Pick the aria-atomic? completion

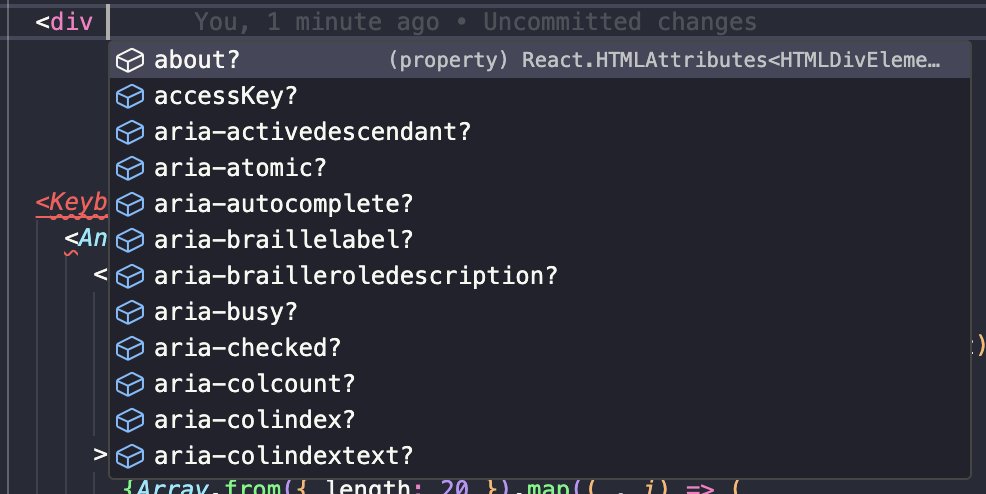click(x=540, y=168)
